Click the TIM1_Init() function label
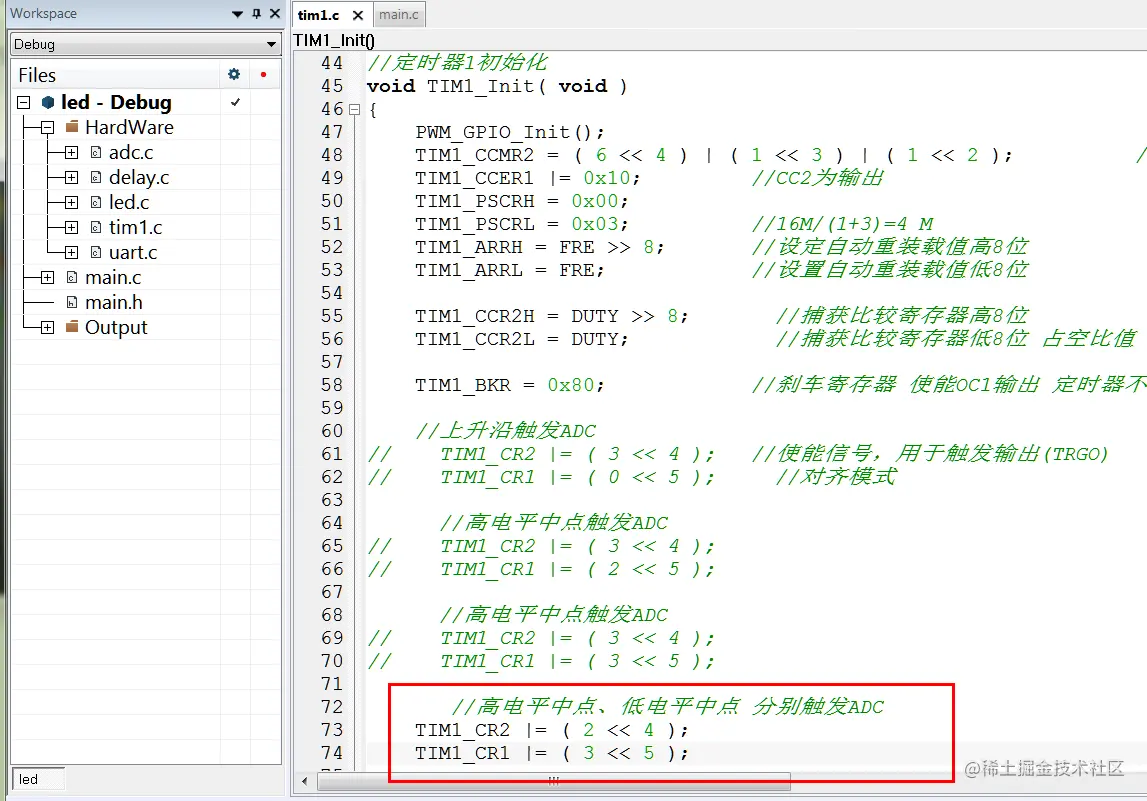This screenshot has width=1147, height=801. click(334, 40)
